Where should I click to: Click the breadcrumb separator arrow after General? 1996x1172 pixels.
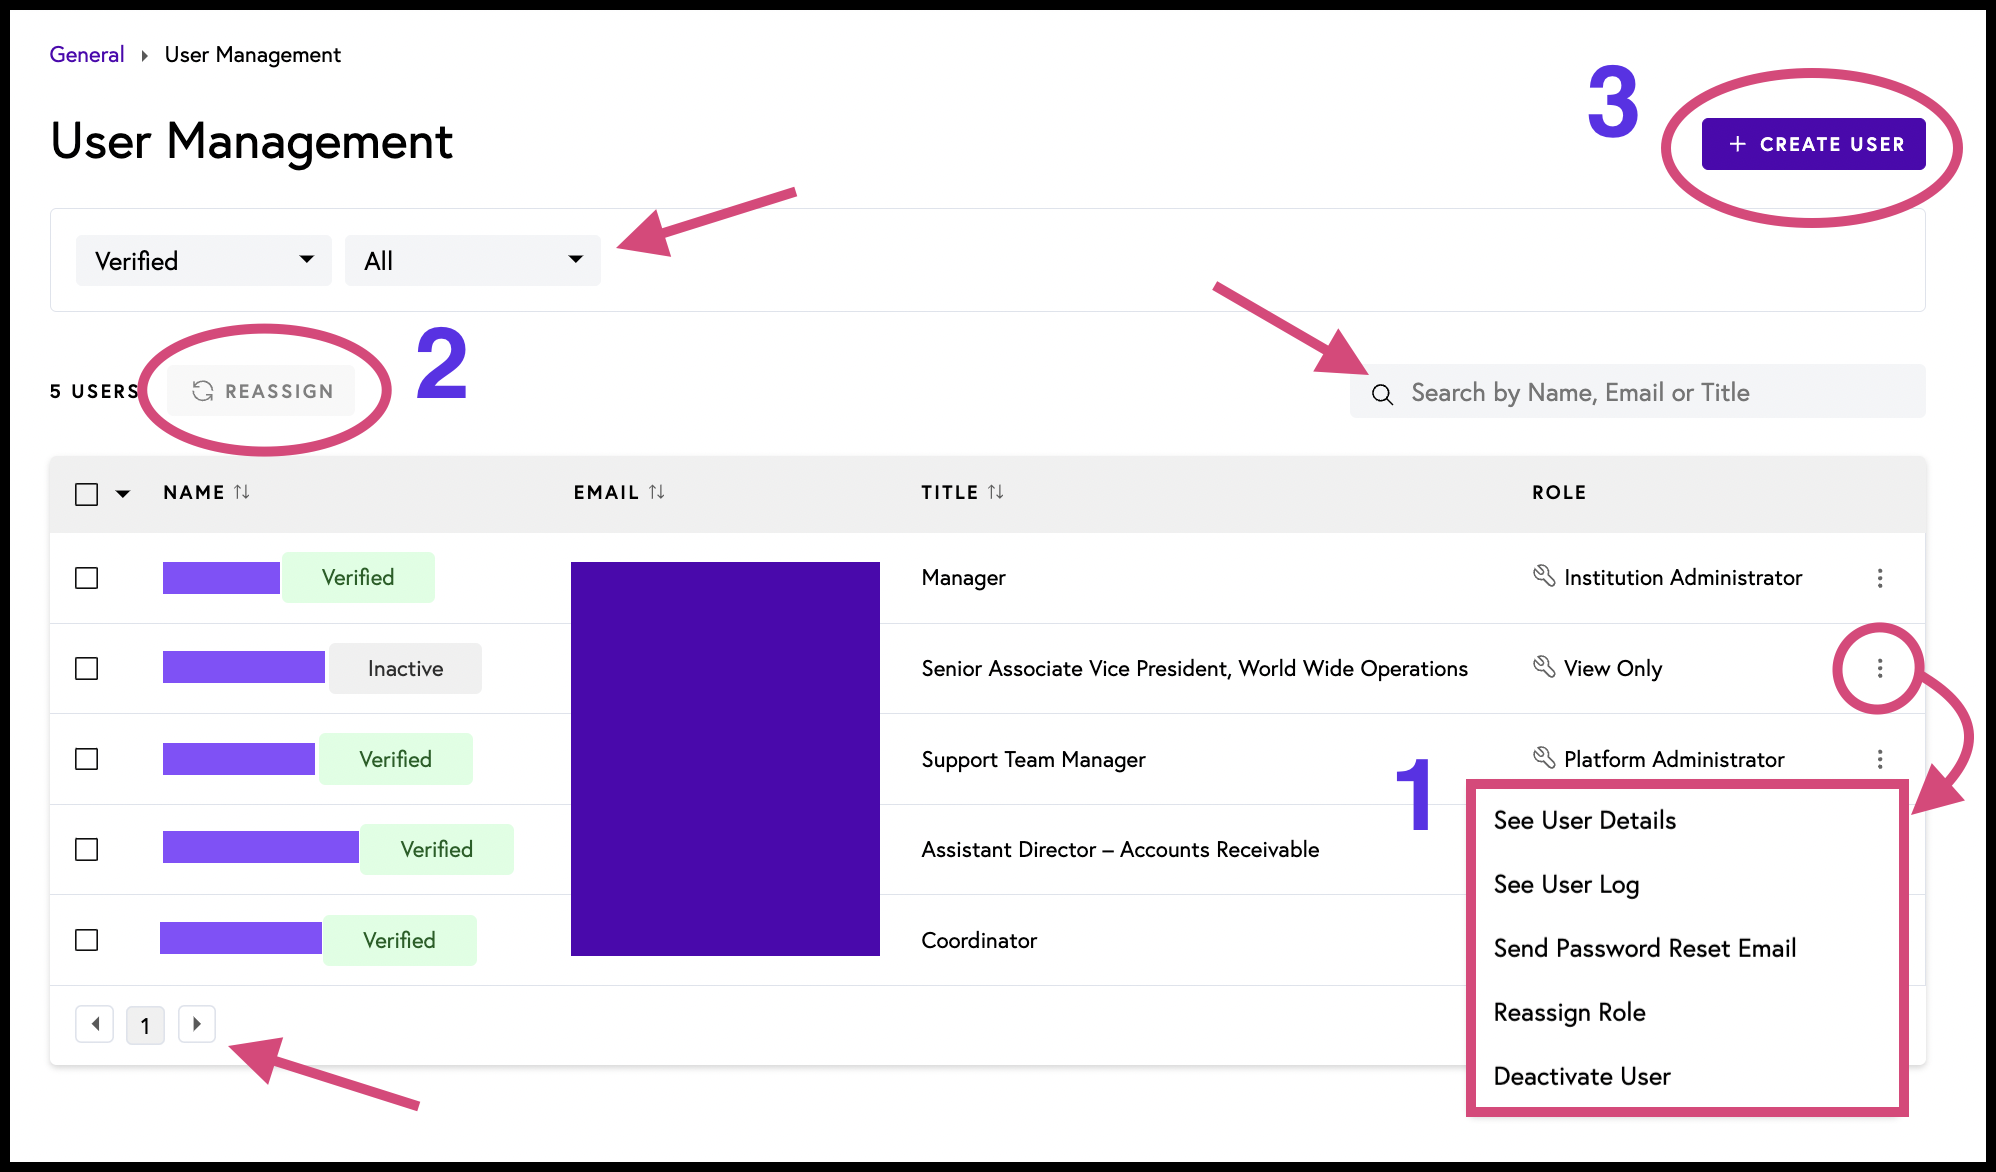point(144,56)
